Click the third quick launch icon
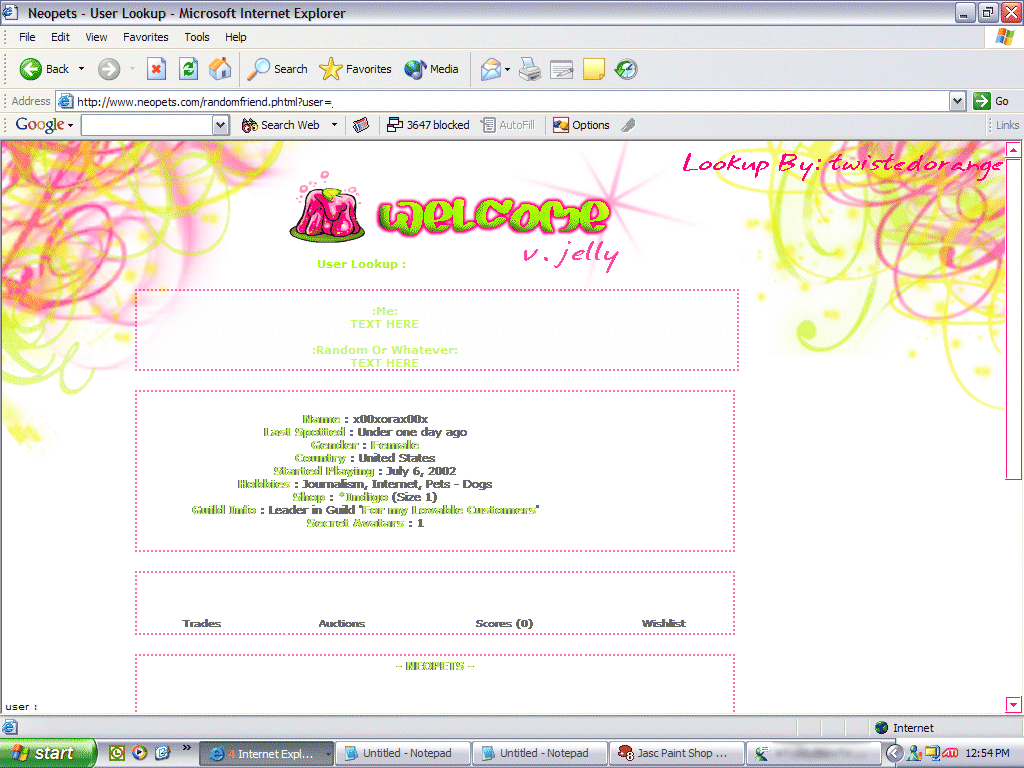Screen dimensions: 1024x768 pyautogui.click(x=162, y=753)
